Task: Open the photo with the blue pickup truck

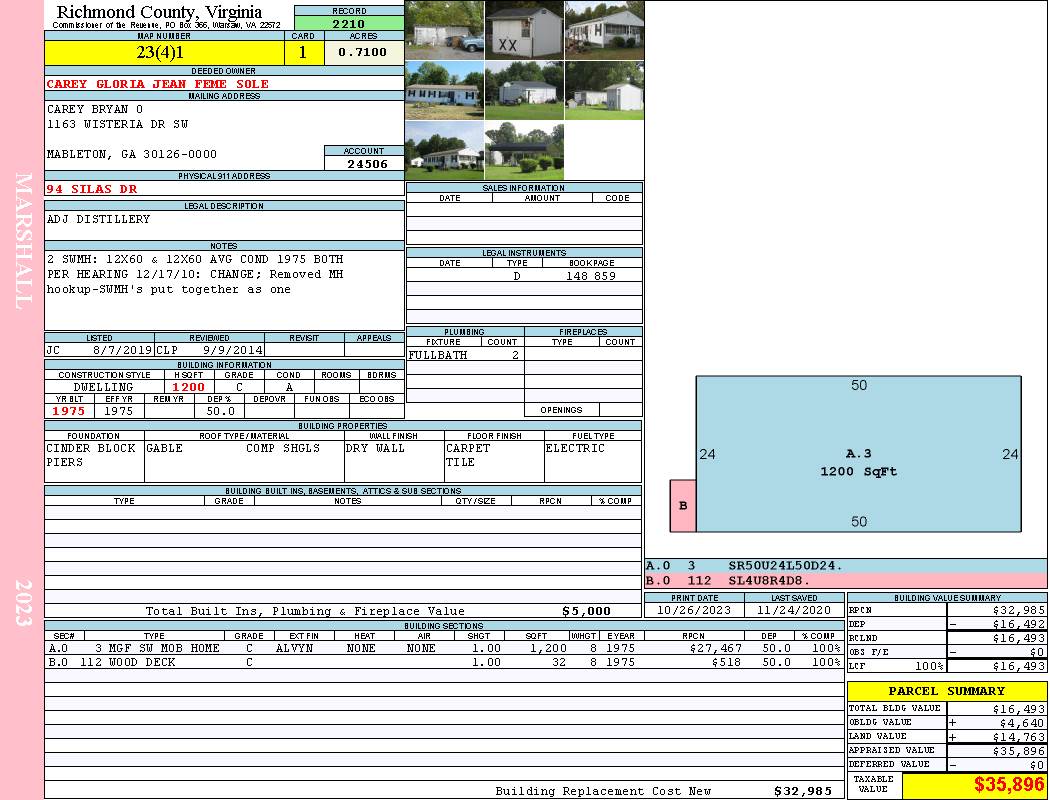Action: pos(444,31)
